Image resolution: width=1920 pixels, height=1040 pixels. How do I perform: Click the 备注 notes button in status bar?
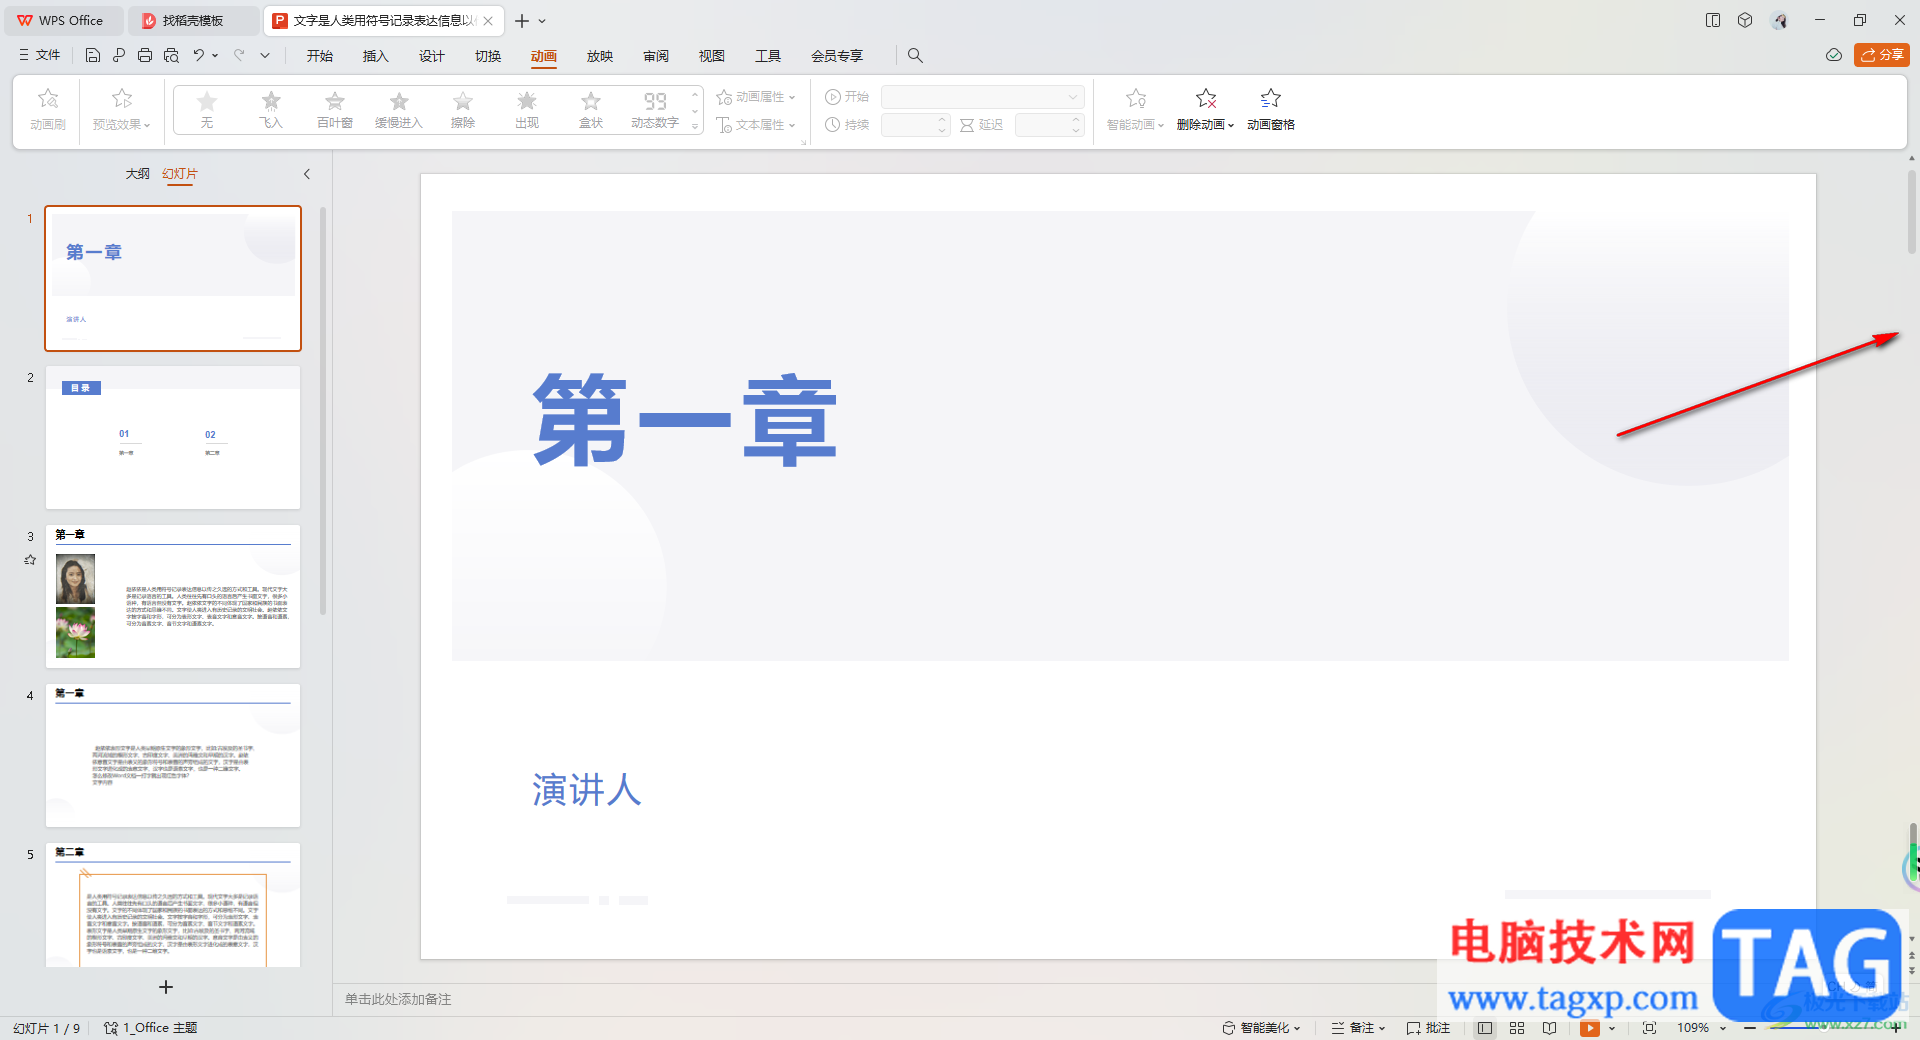click(1359, 1028)
